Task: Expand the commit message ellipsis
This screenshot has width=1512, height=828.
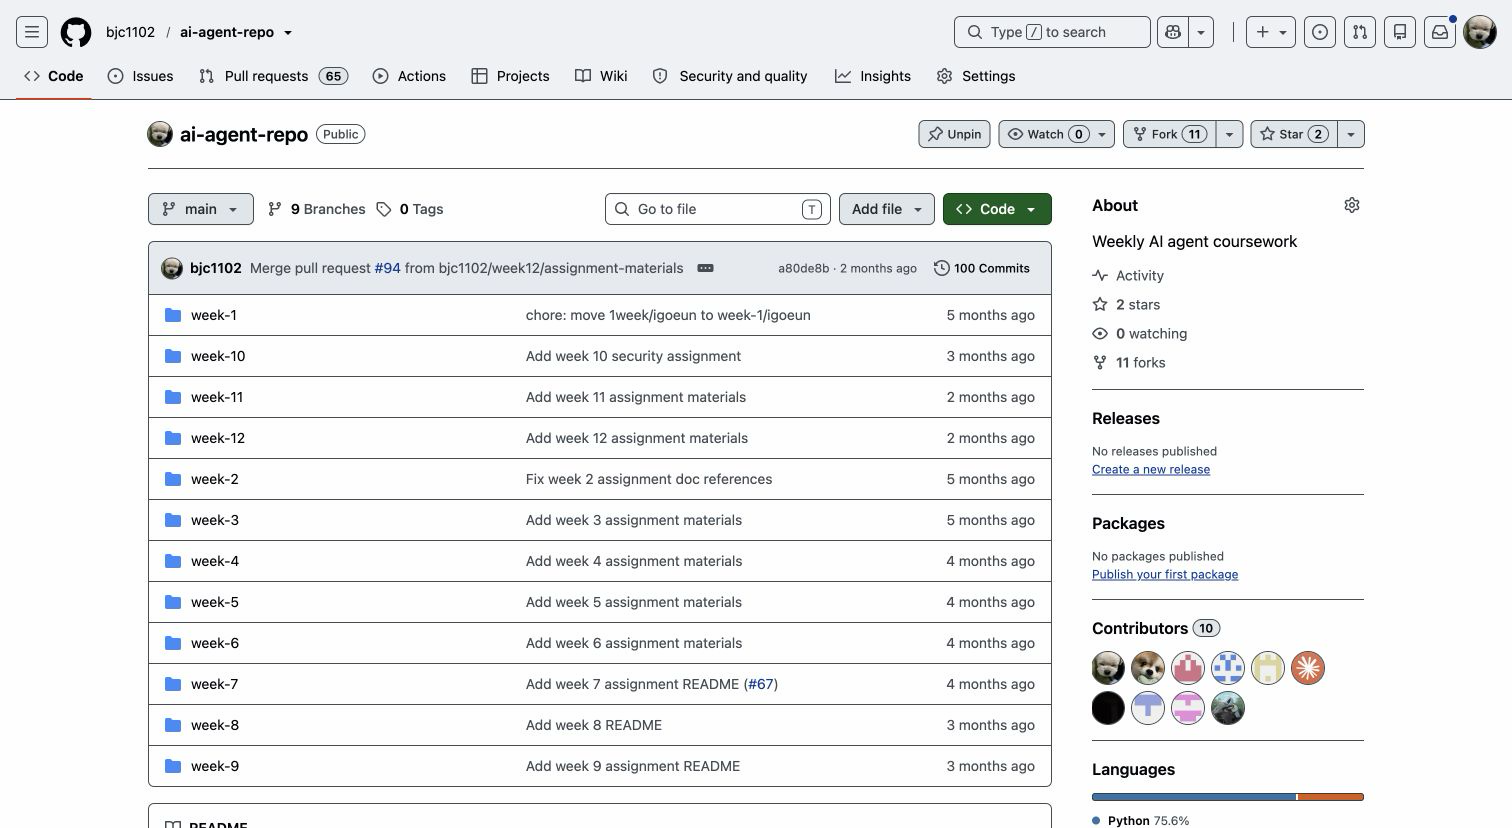Action: [x=705, y=268]
